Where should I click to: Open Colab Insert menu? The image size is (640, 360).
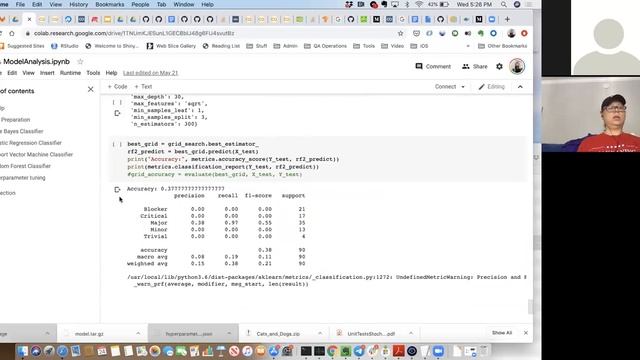[x=47, y=73]
